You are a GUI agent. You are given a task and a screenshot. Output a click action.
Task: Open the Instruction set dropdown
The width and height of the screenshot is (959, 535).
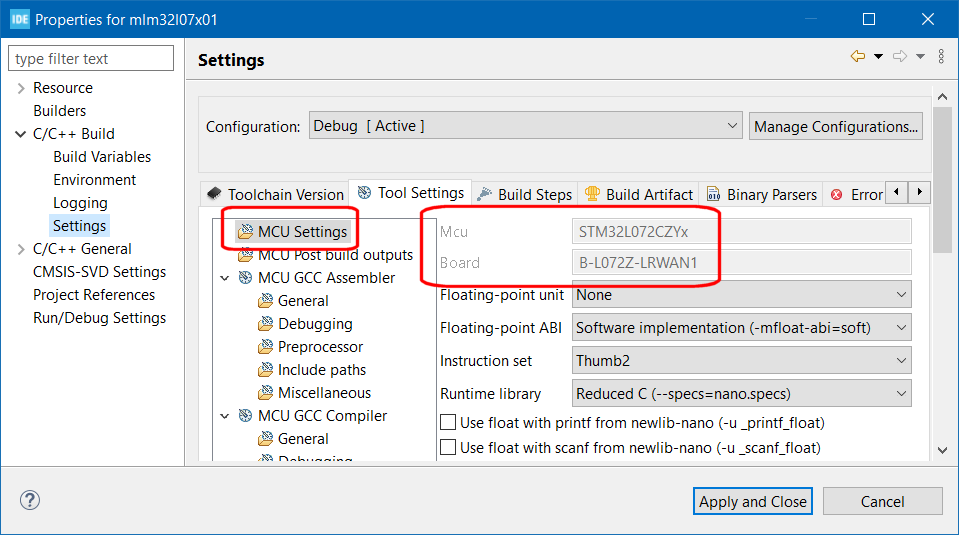(x=741, y=360)
